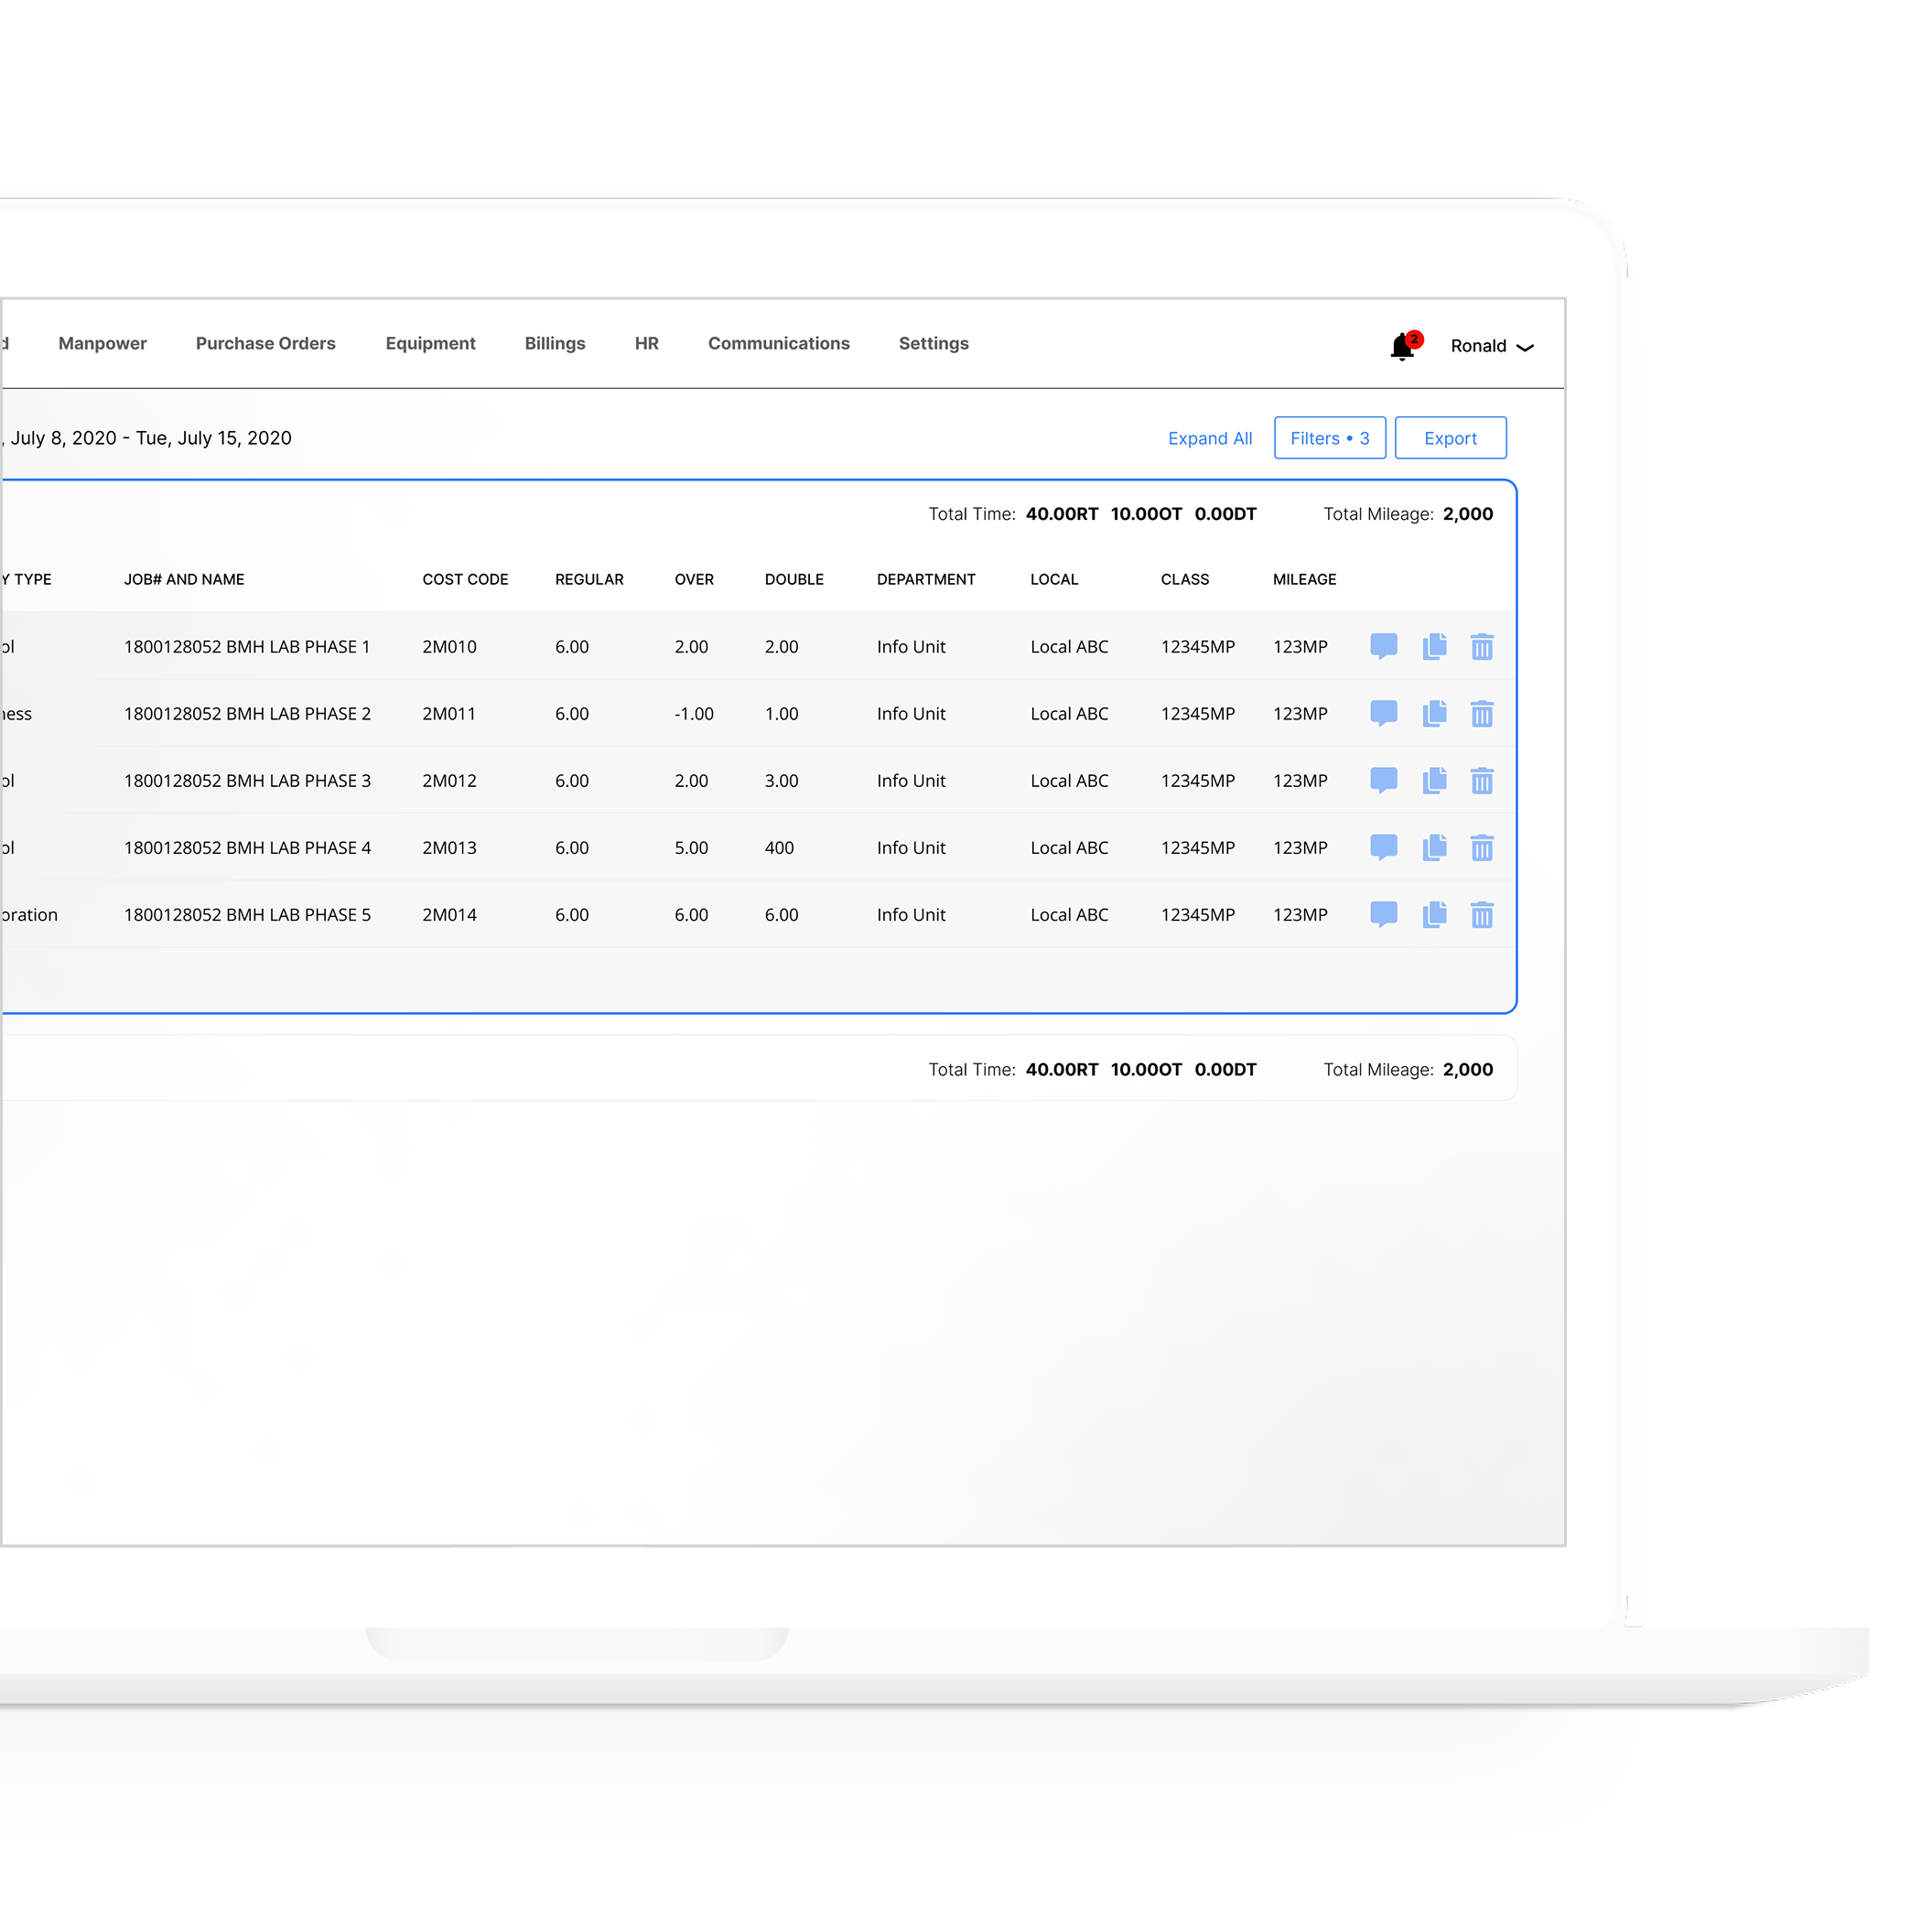The image size is (1932, 1930).
Task: Duplicate the BMH LAB PHASE 4 entry
Action: point(1434,847)
